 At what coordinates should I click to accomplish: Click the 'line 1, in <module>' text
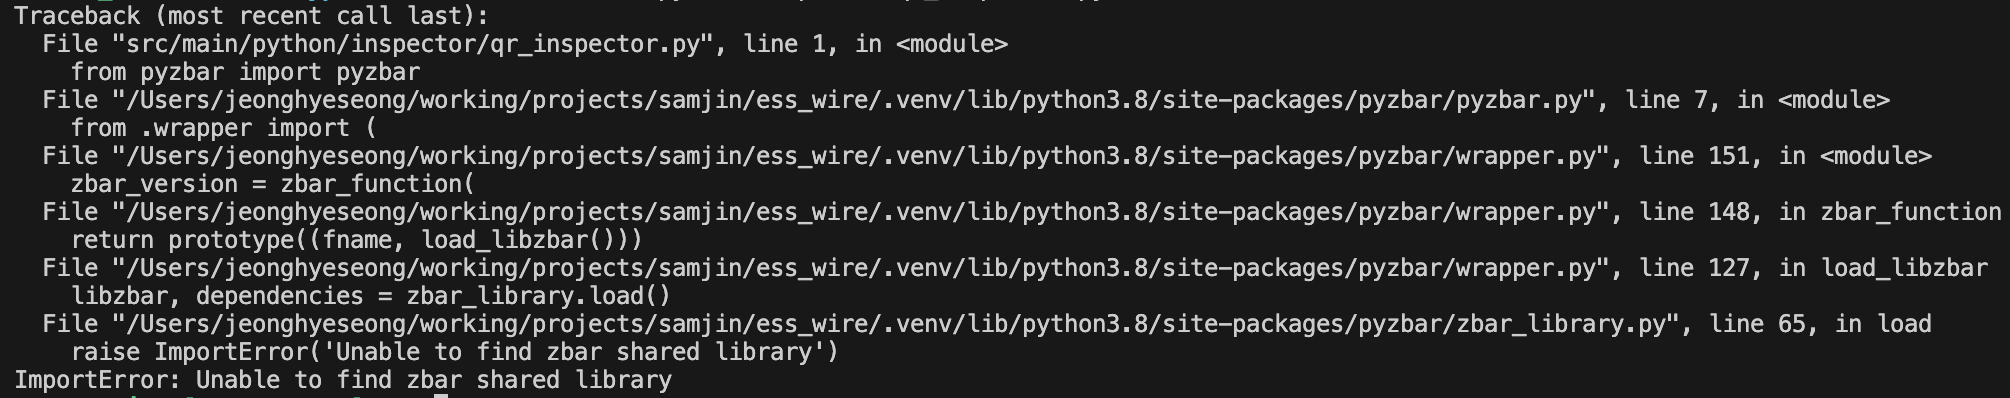[x=875, y=44]
